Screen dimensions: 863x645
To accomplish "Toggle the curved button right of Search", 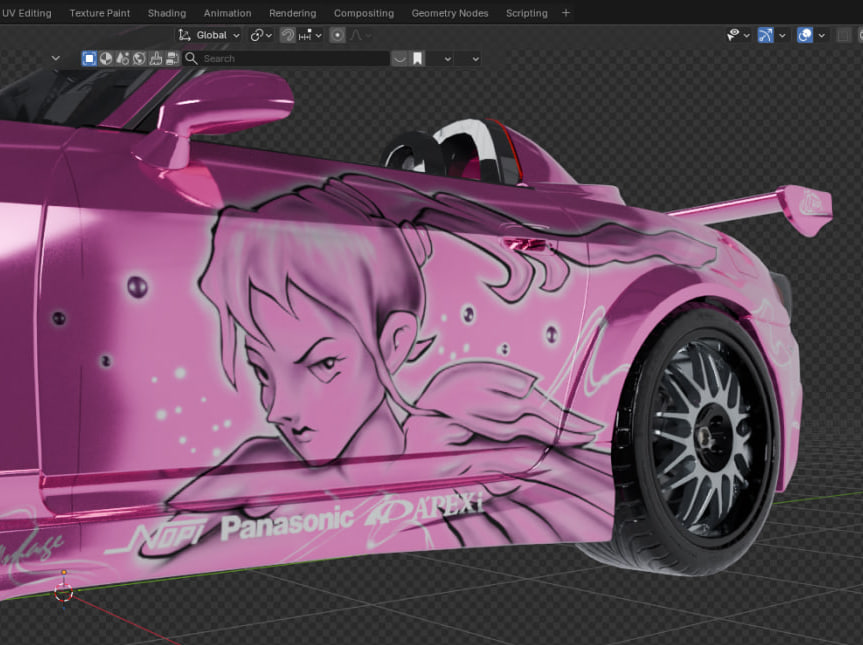I will [x=400, y=58].
